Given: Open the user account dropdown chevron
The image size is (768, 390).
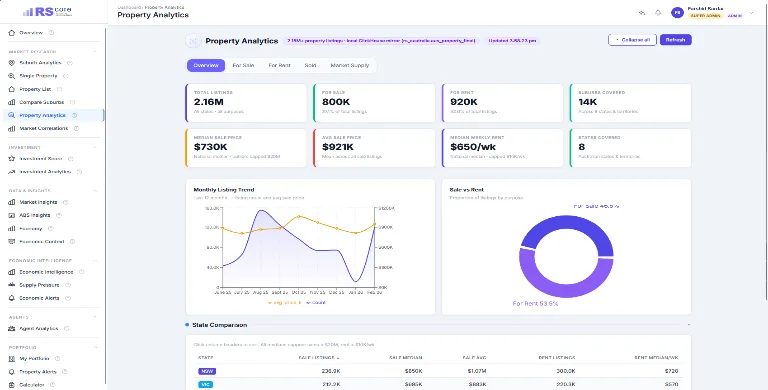Looking at the screenshot, I should pyautogui.click(x=751, y=13).
